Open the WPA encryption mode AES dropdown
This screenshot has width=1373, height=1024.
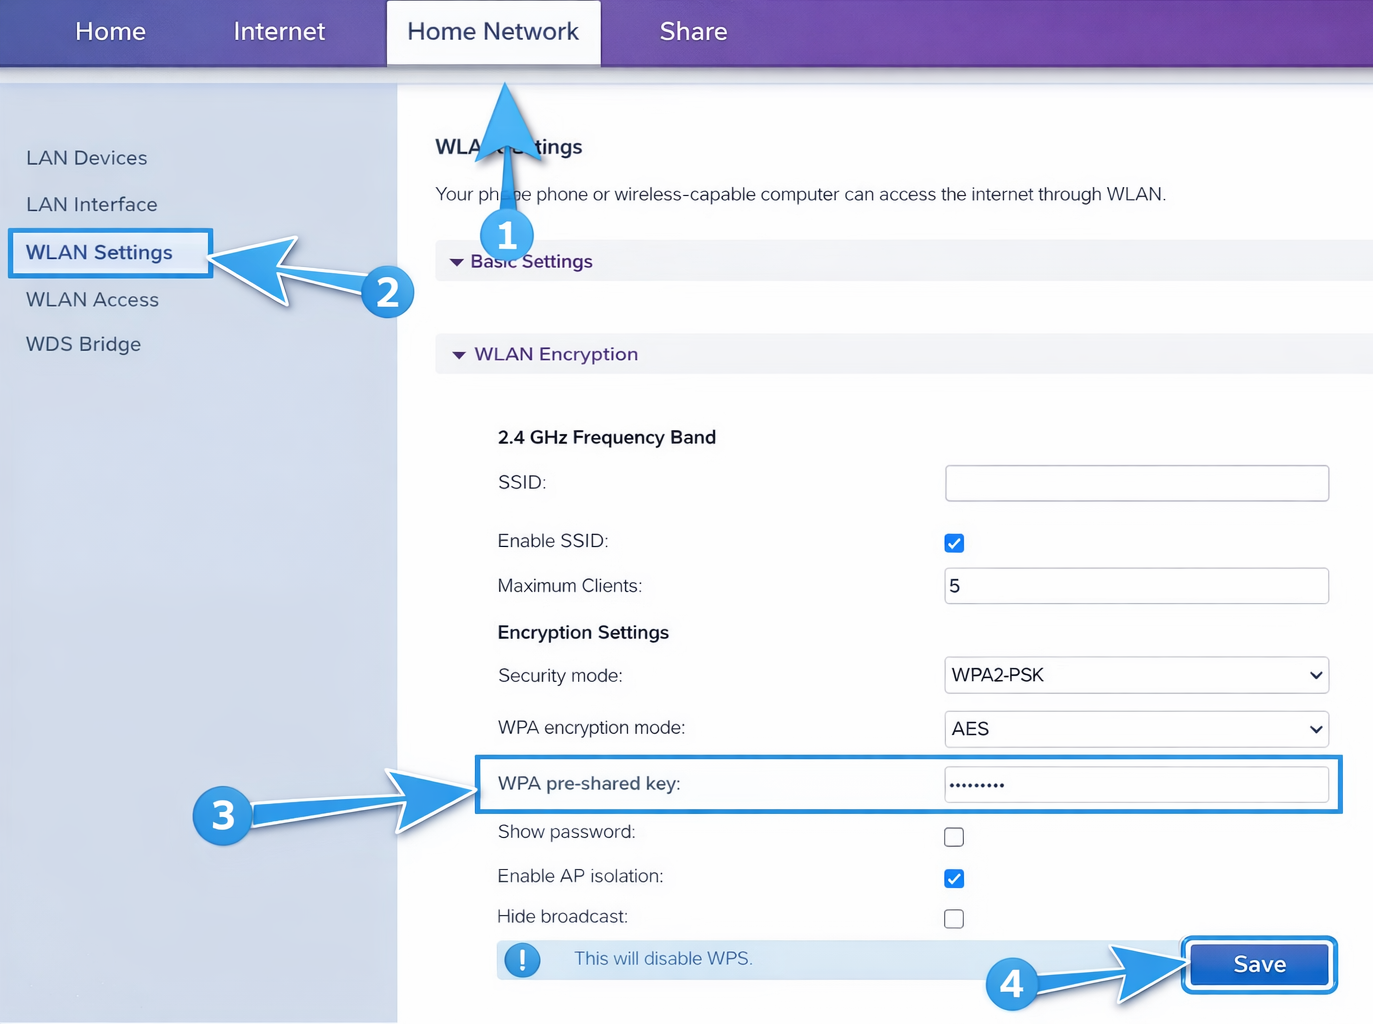click(1136, 729)
